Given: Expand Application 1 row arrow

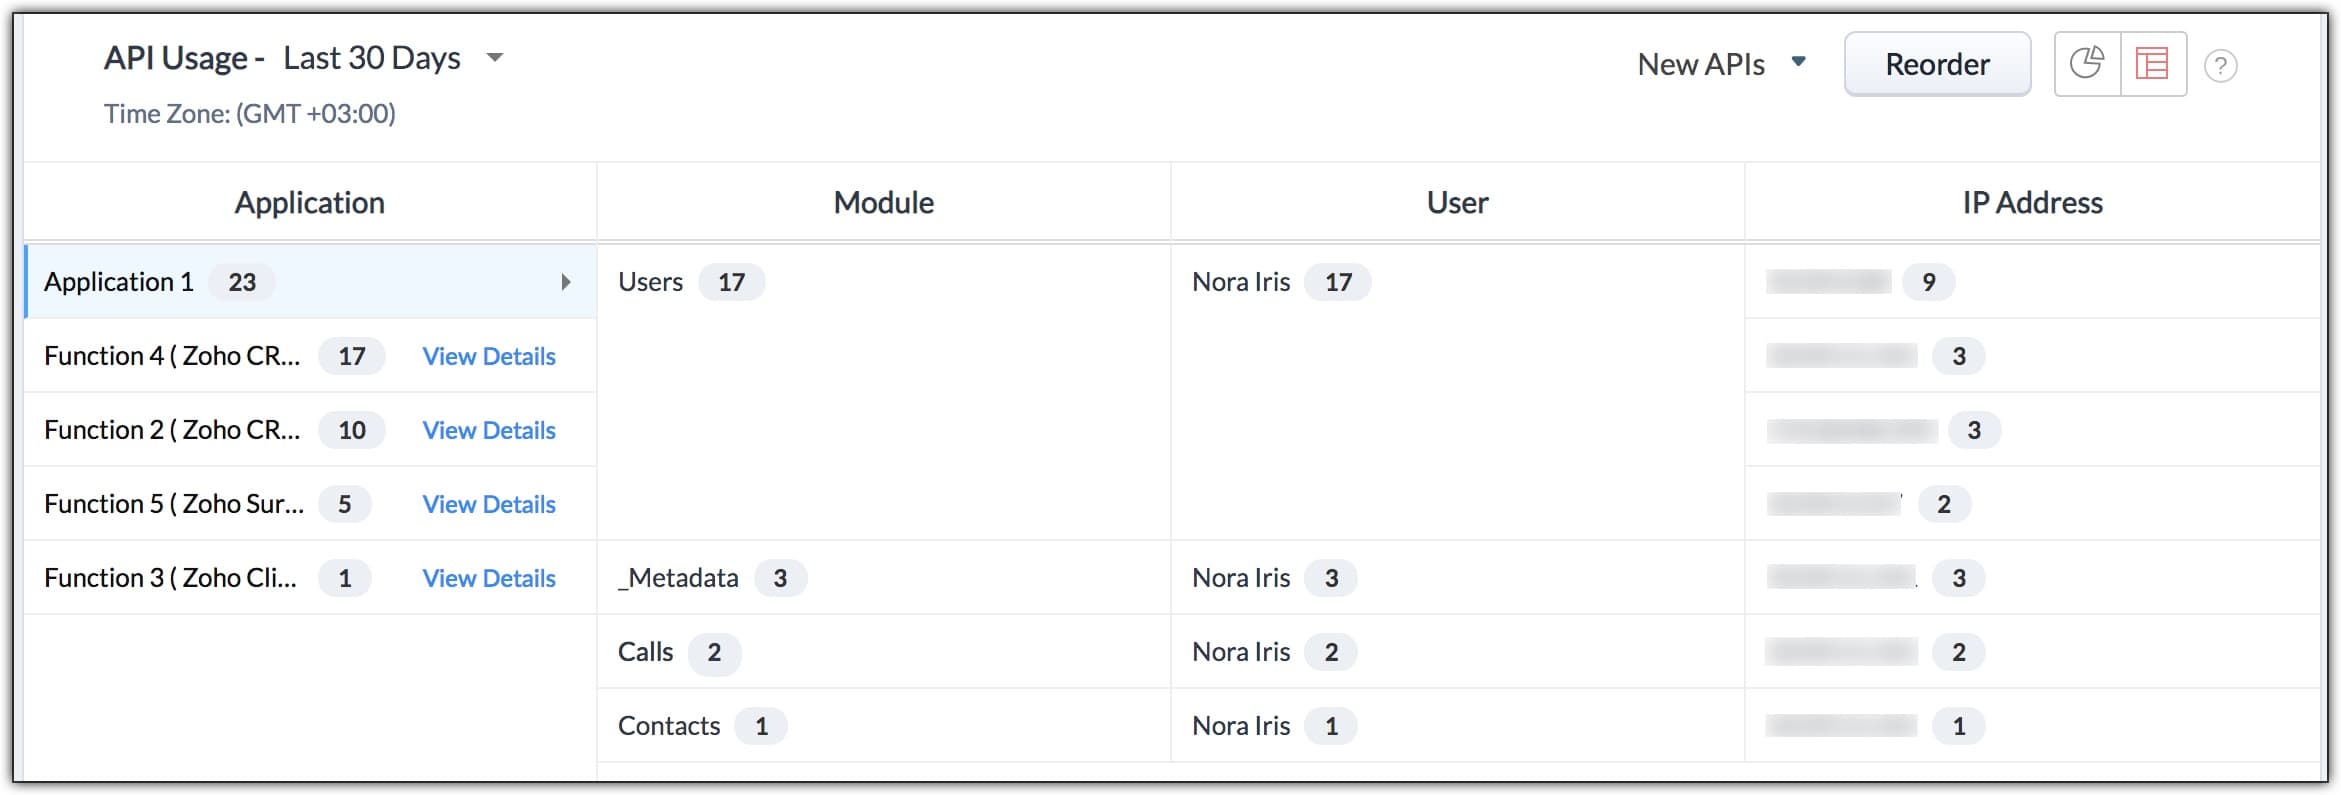Looking at the screenshot, I should pyautogui.click(x=566, y=282).
